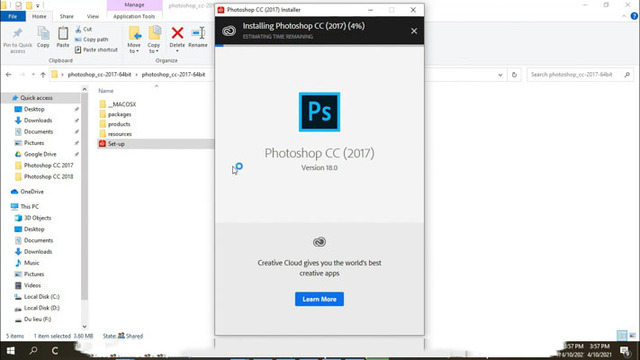This screenshot has width=640, height=360.
Task: Click the red Delete icon
Action: click(x=177, y=33)
